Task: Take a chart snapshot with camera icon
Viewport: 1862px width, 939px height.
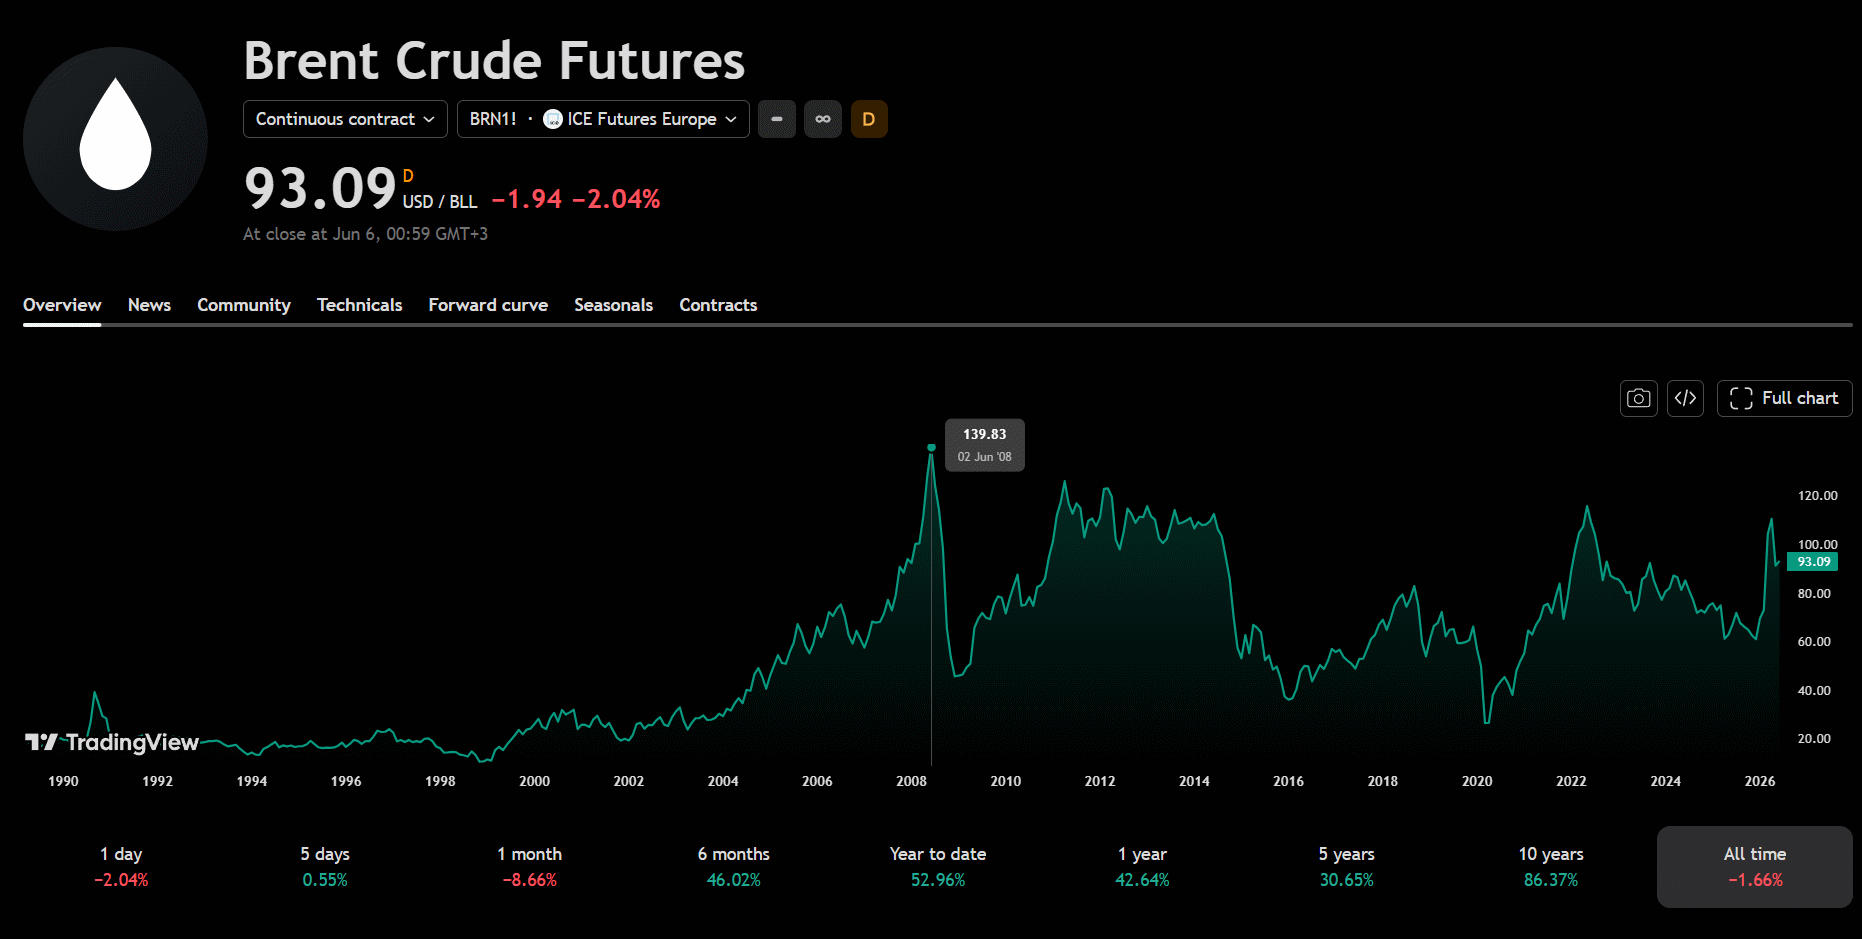Action: coord(1638,398)
